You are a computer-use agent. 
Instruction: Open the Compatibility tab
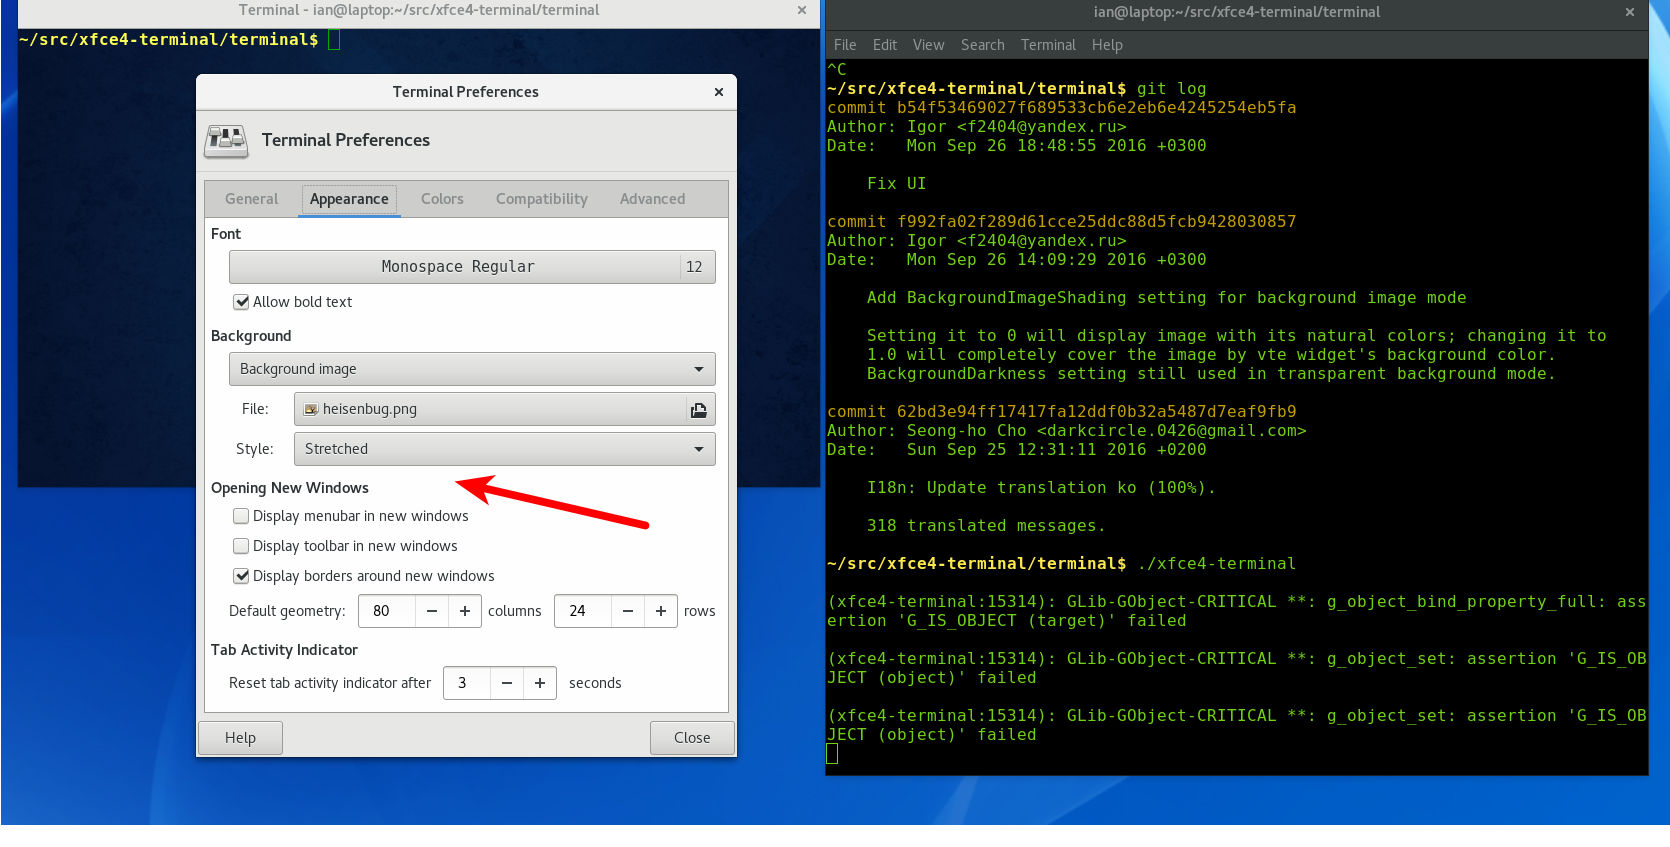[541, 199]
